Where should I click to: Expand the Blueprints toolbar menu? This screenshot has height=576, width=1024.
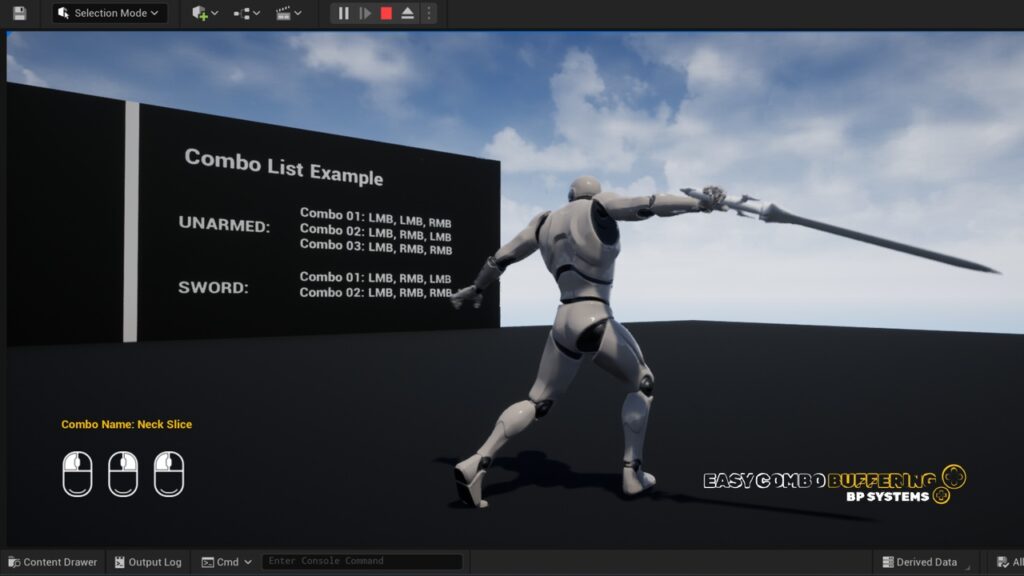246,13
